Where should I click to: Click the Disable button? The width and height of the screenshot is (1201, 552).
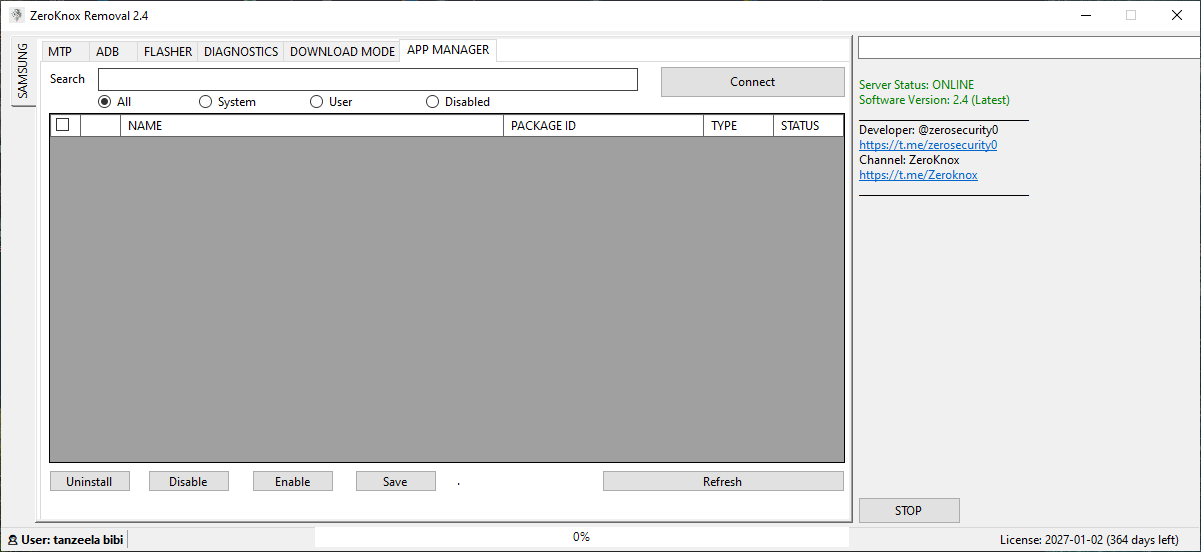[188, 481]
